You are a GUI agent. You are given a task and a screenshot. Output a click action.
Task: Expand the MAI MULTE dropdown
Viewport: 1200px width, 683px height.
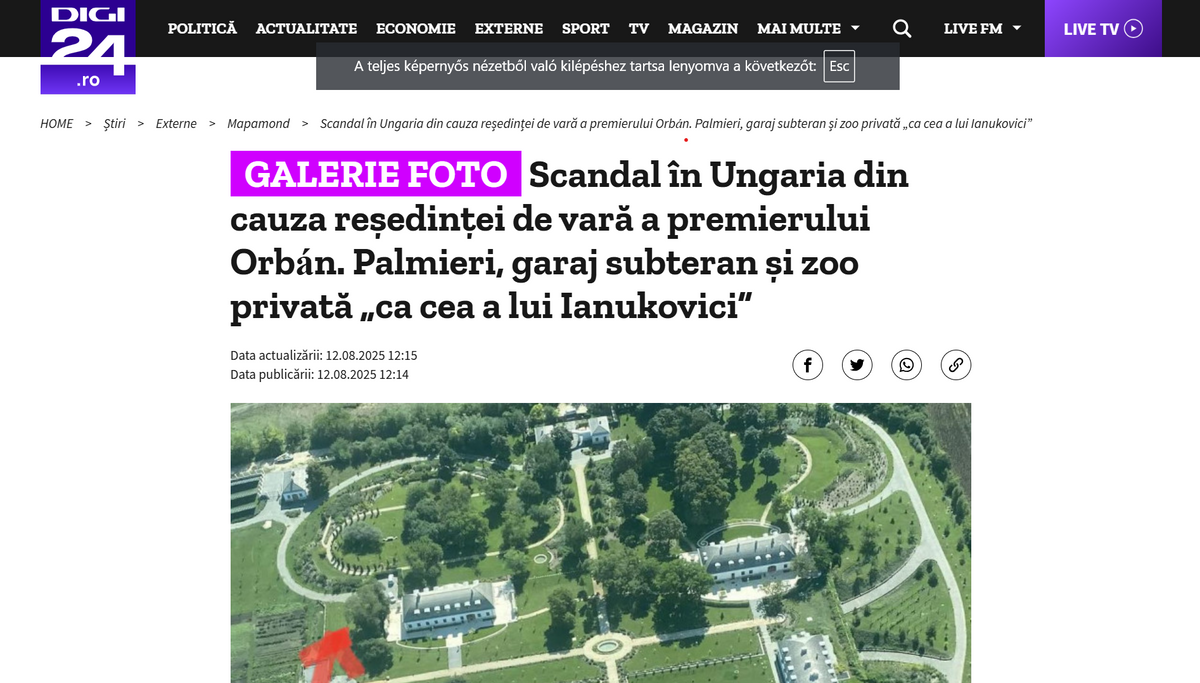tap(808, 28)
